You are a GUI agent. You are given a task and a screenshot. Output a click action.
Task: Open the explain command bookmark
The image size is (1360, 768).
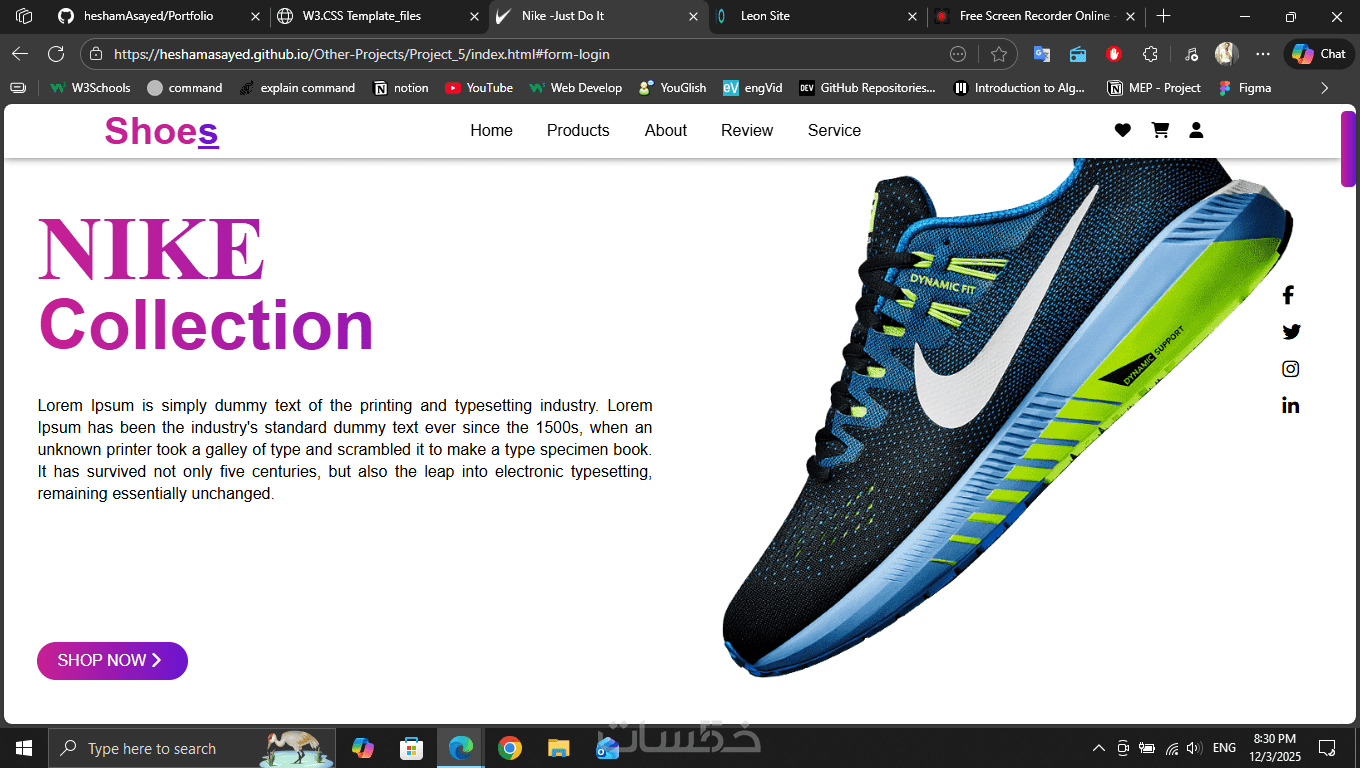[297, 88]
